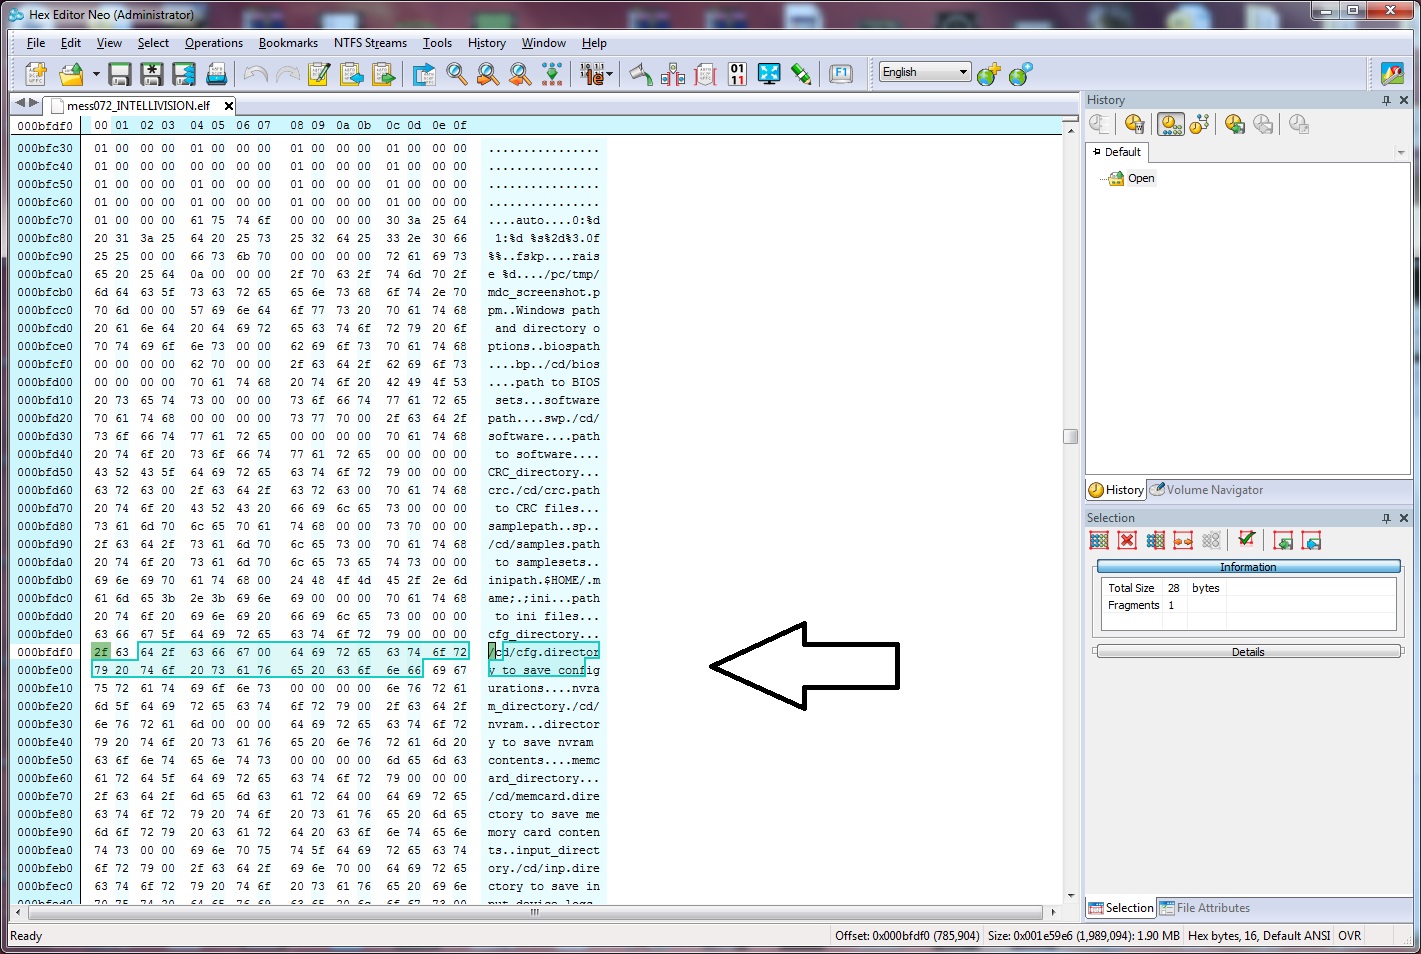The width and height of the screenshot is (1421, 954).
Task: Click the Find magnifier icon
Action: point(457,73)
